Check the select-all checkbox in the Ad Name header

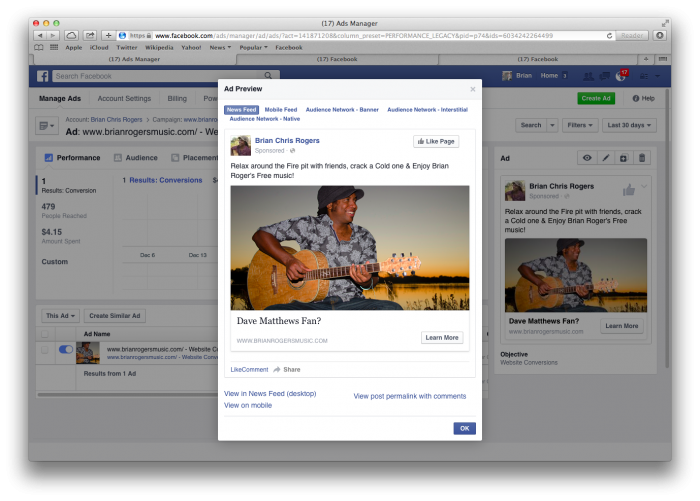click(x=45, y=334)
